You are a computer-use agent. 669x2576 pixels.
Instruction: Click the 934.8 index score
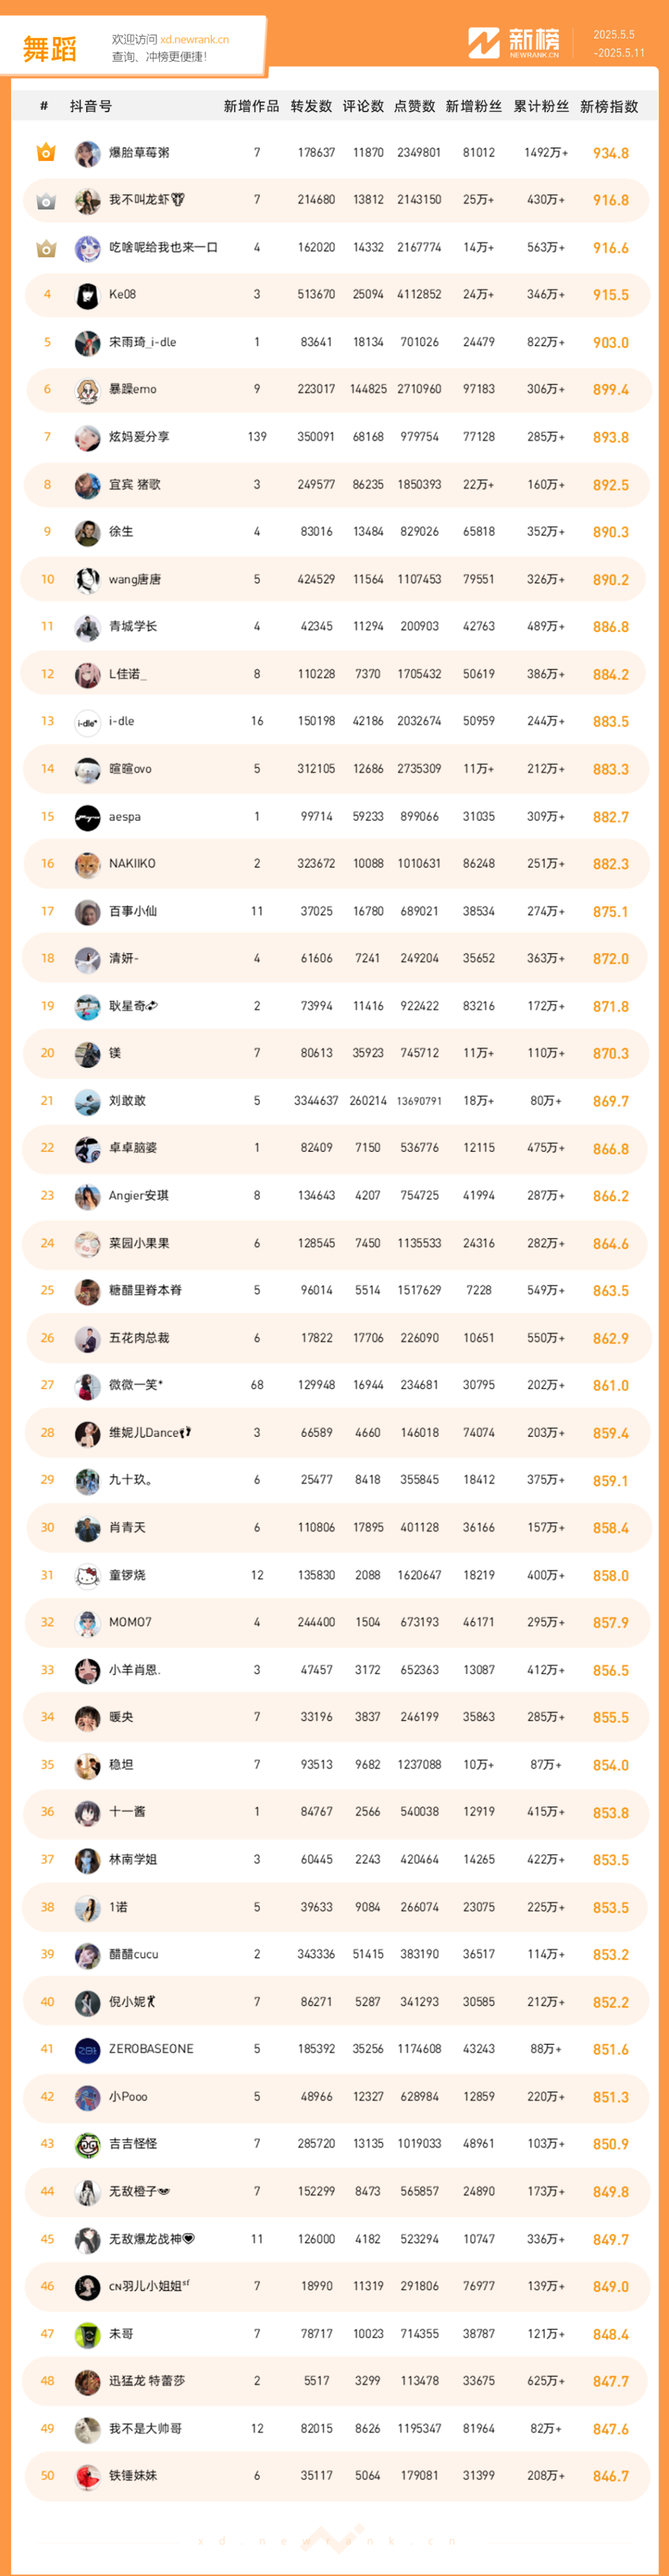[x=610, y=154]
